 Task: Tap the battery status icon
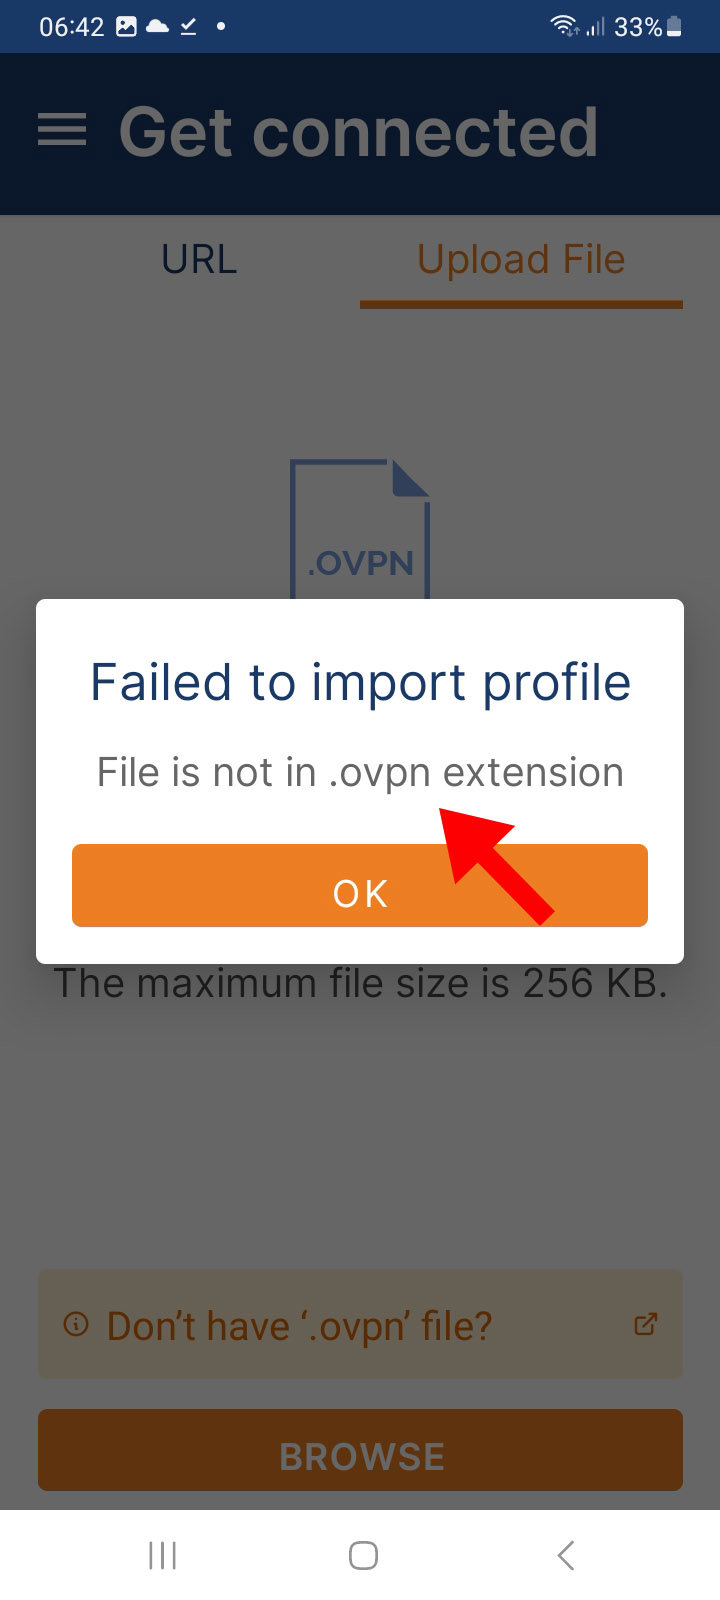point(675,26)
